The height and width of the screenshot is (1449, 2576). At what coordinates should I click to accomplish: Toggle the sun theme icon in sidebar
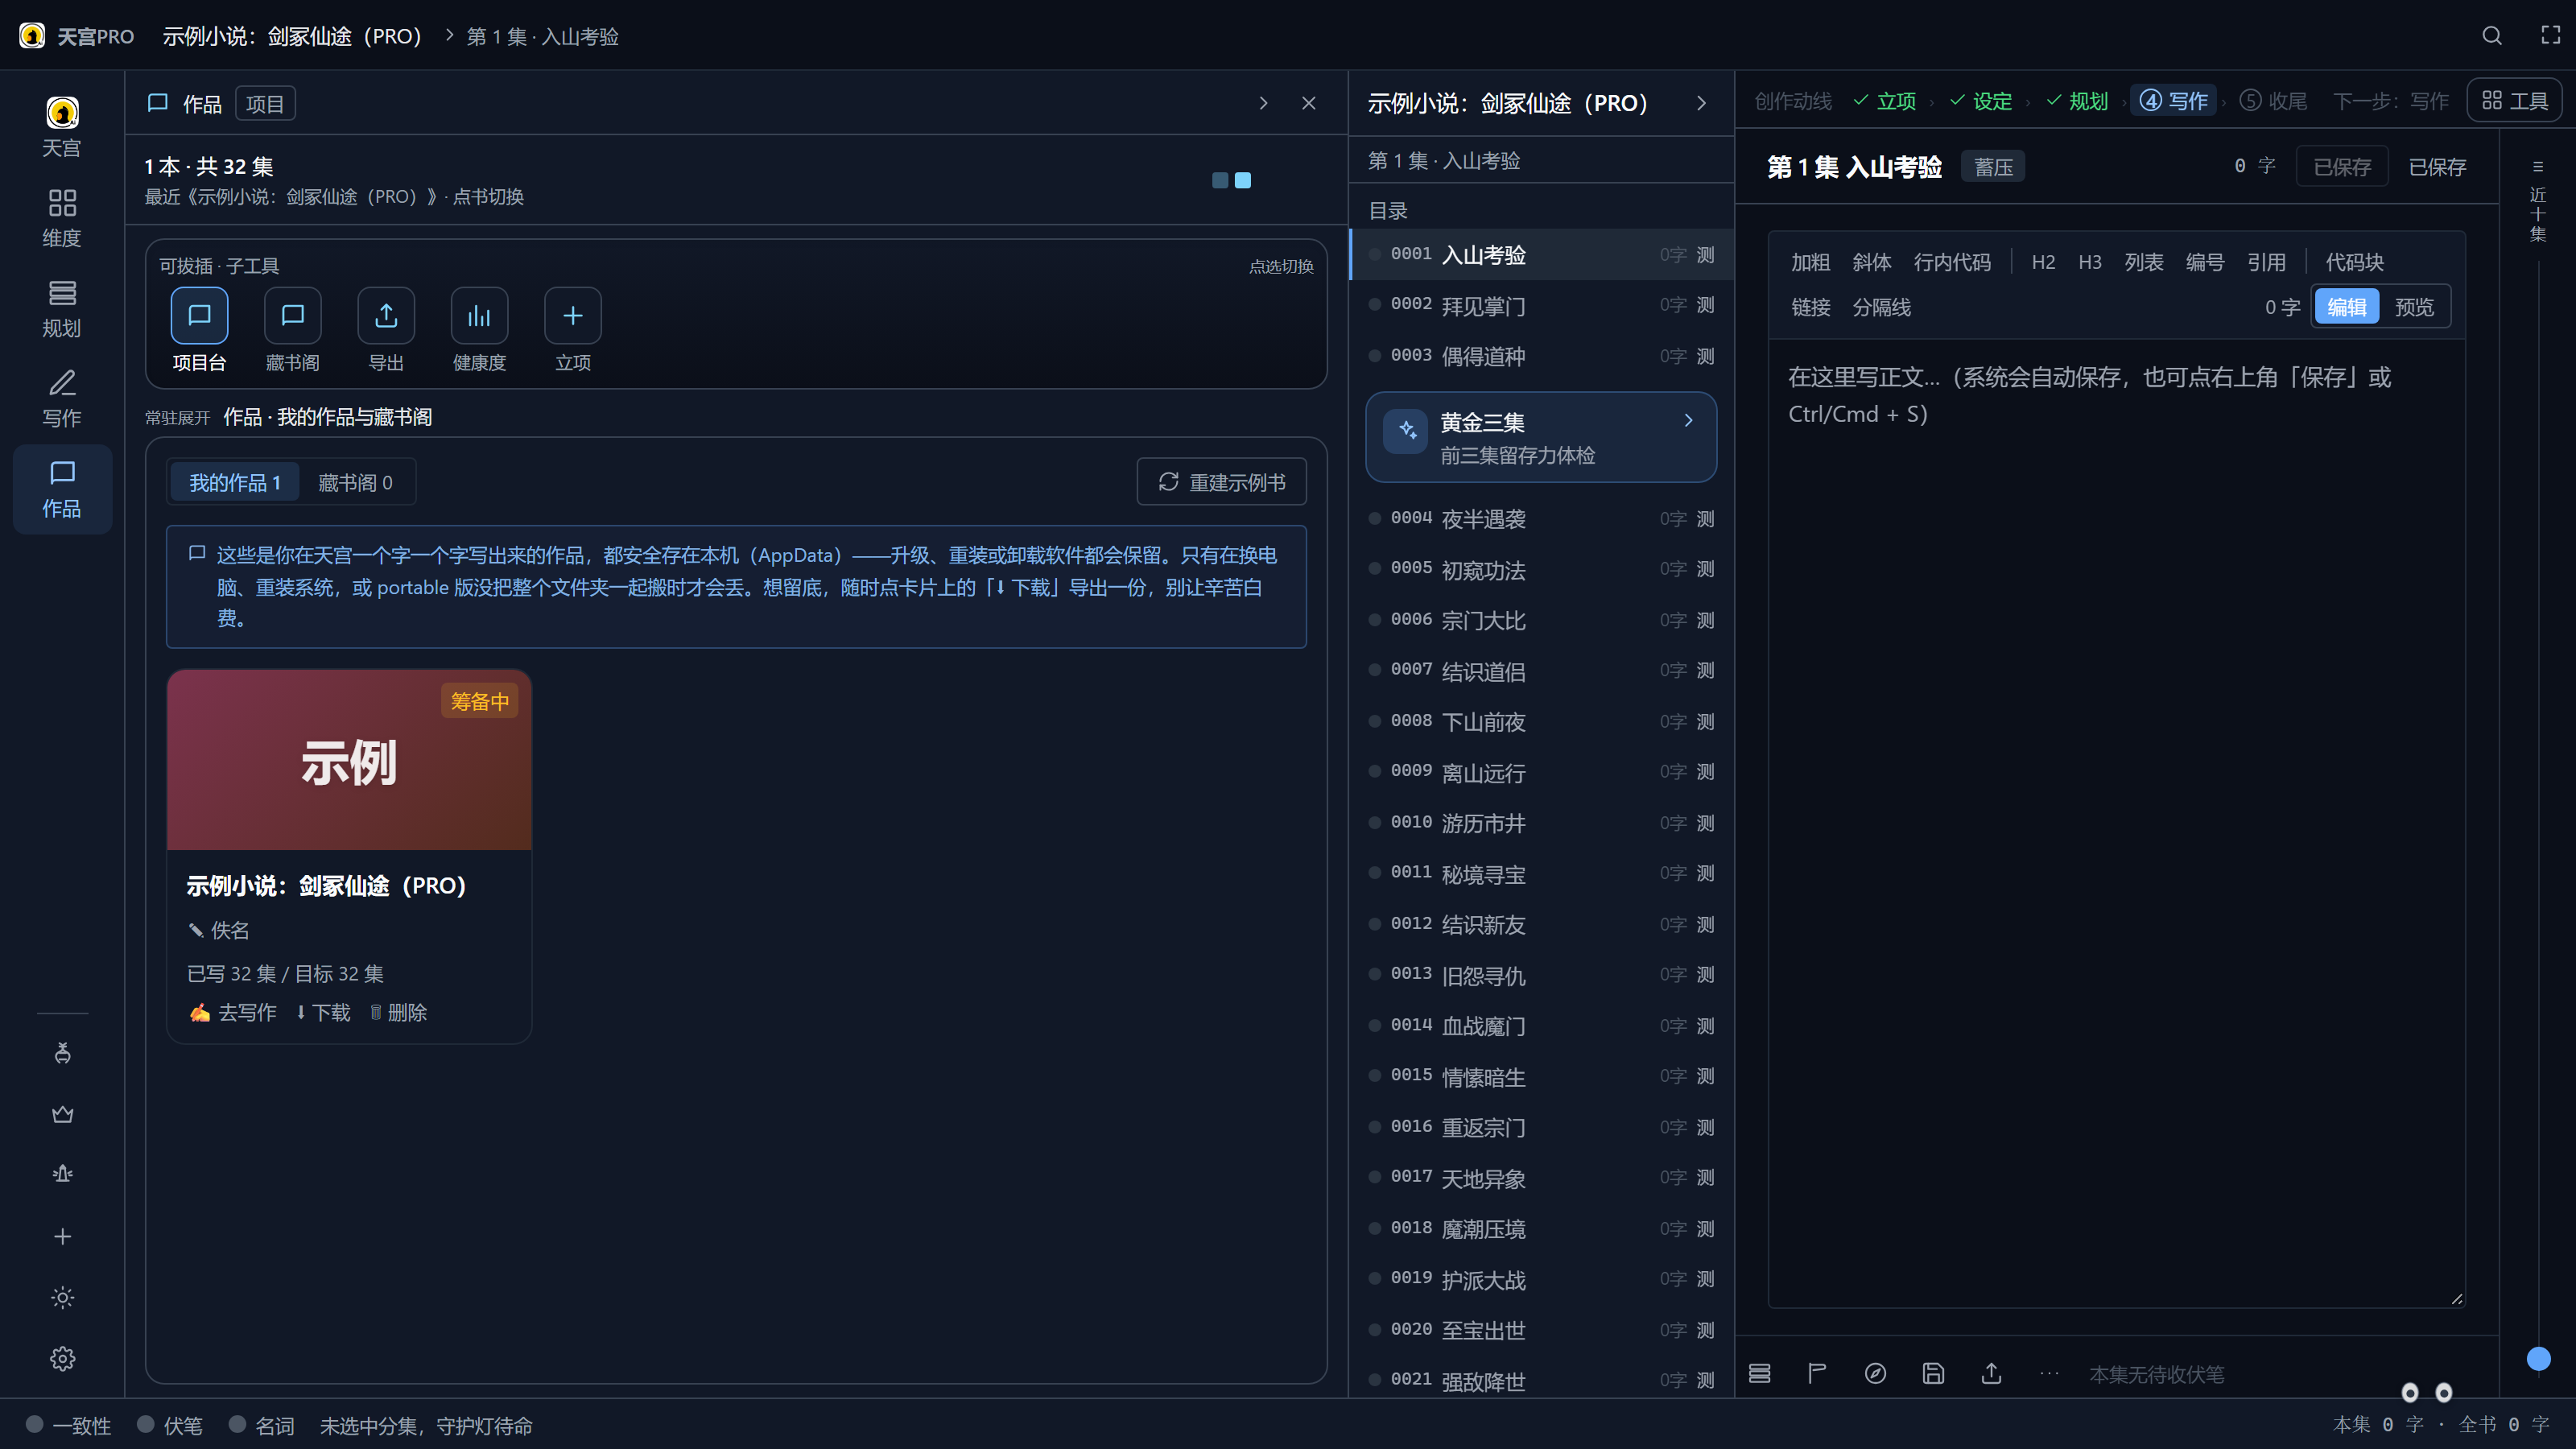click(62, 1297)
